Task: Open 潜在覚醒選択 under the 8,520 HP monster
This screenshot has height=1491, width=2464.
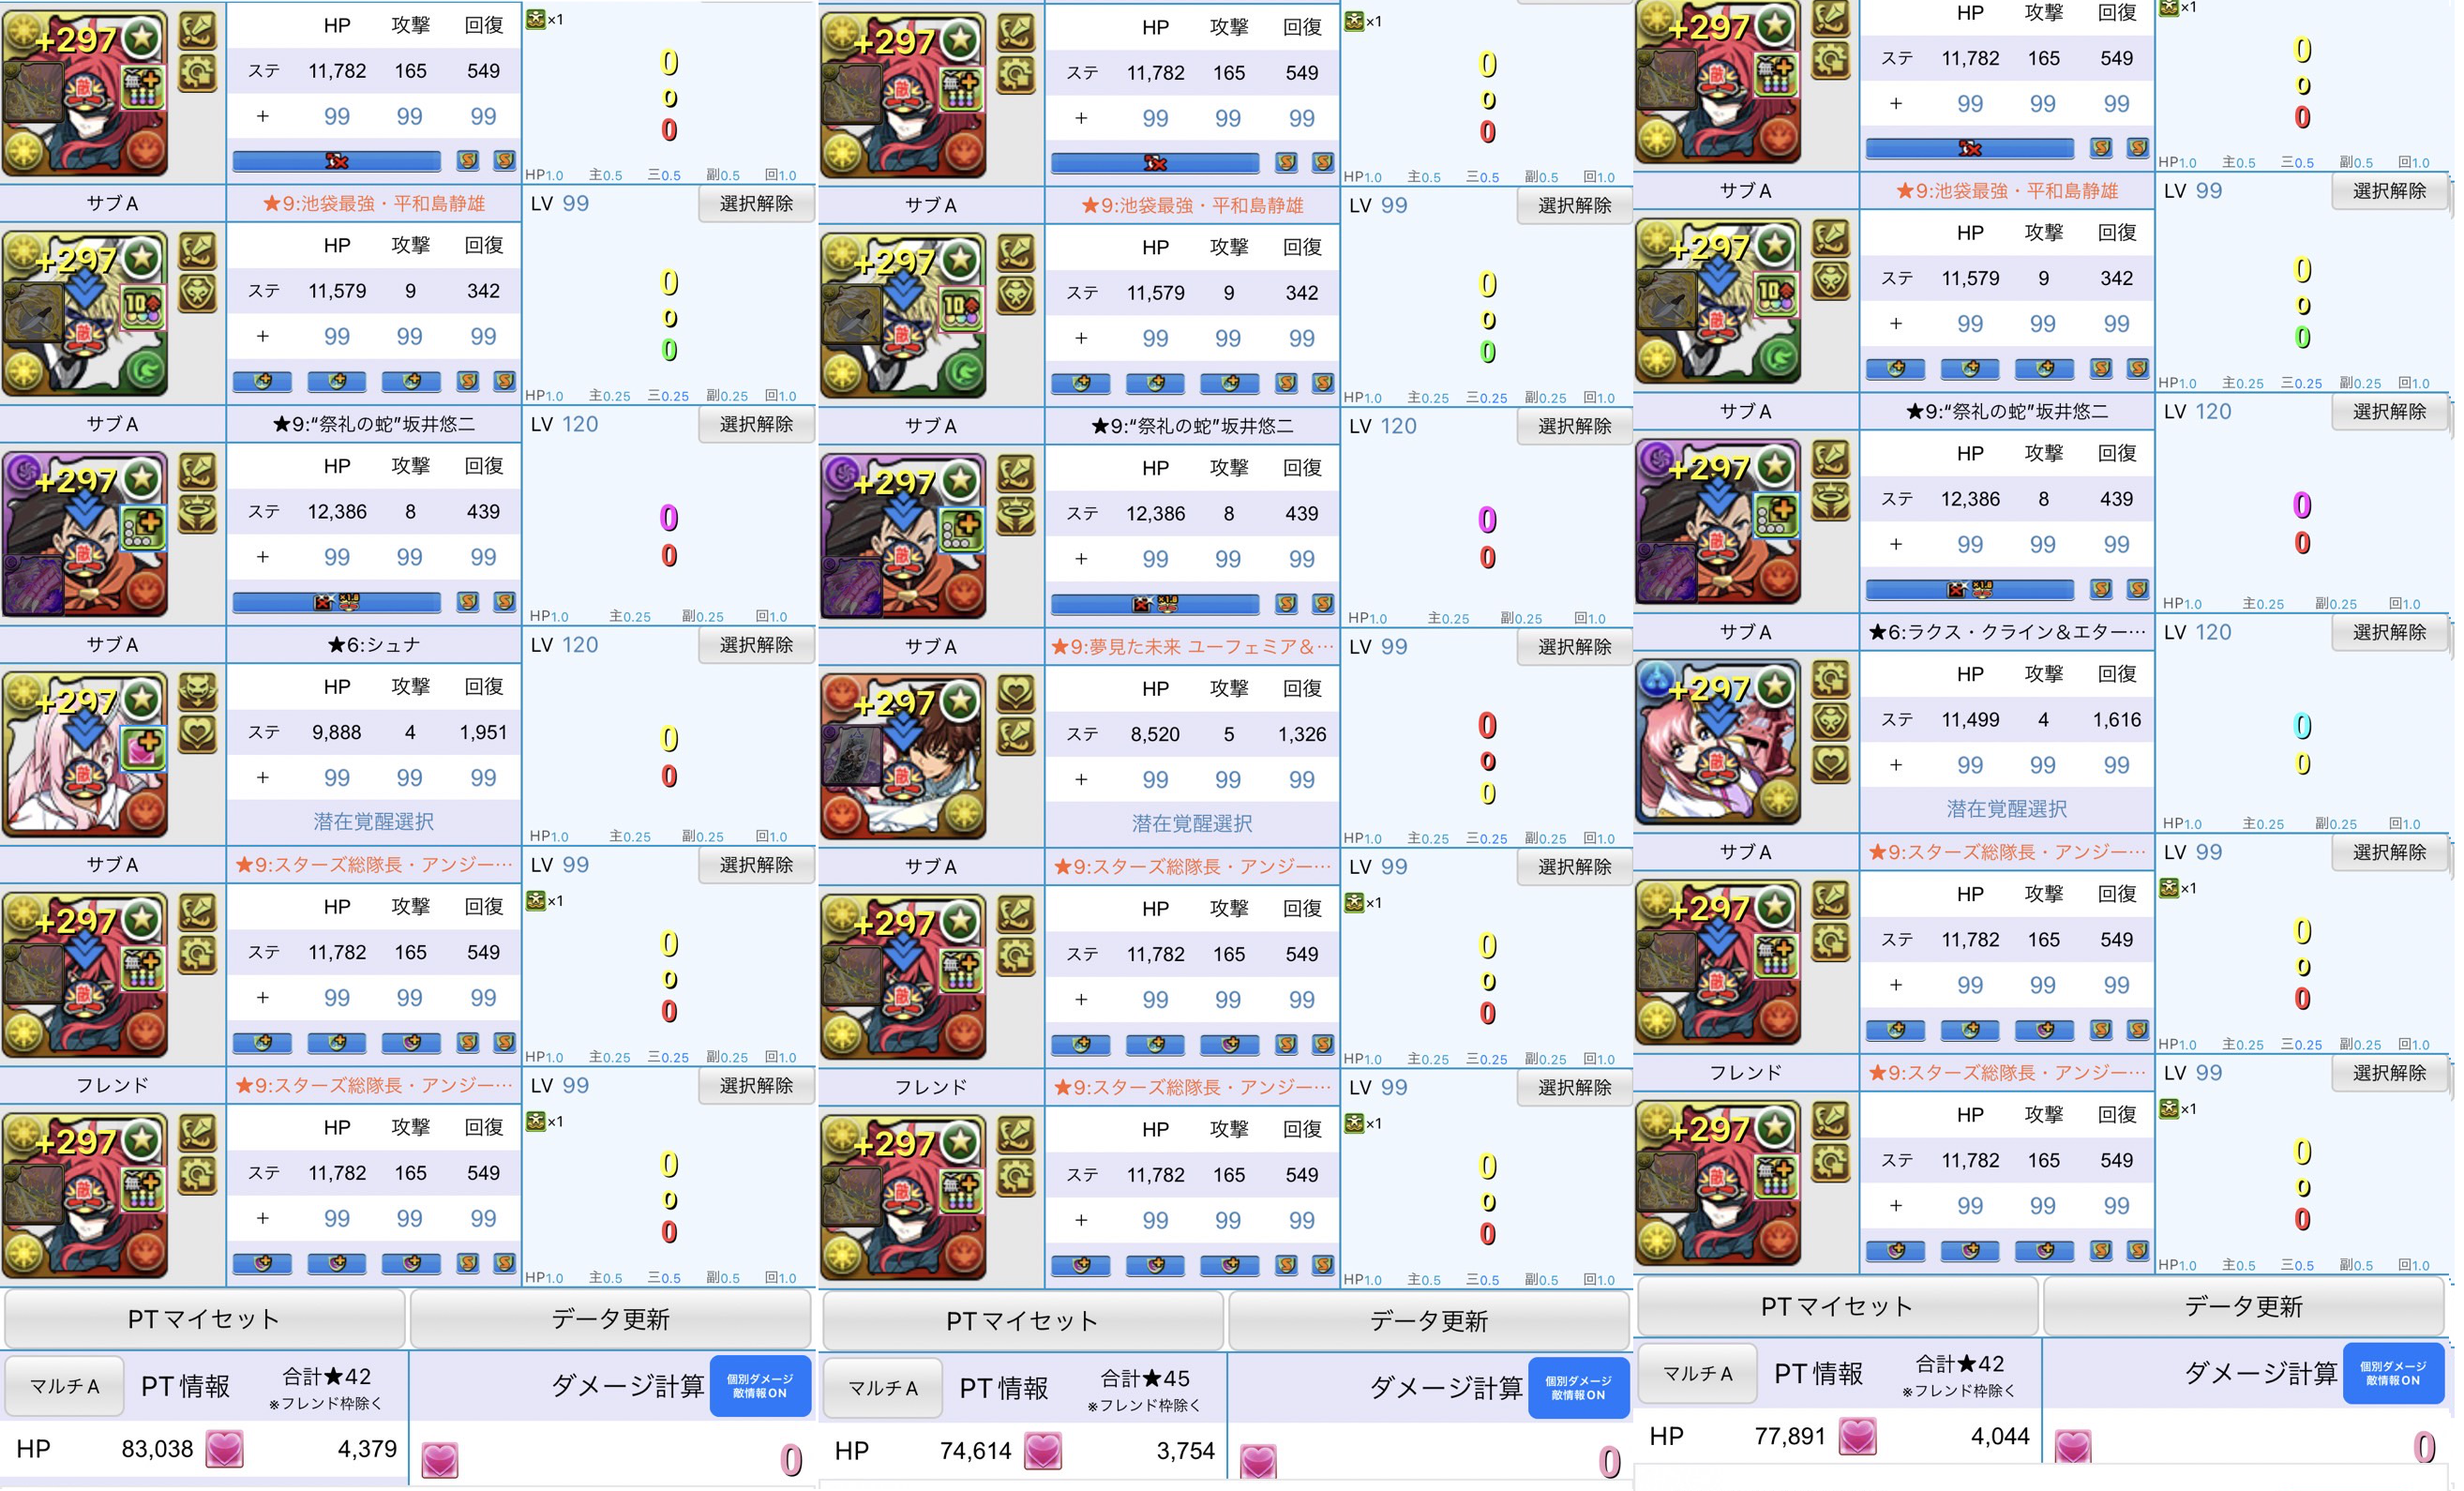Action: pos(1191,824)
